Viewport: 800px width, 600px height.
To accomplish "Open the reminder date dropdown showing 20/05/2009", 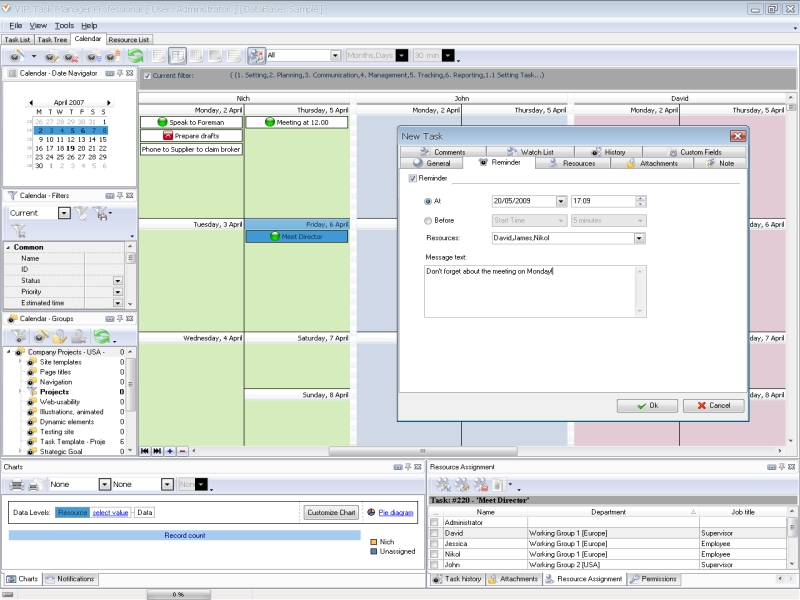I will pos(560,201).
